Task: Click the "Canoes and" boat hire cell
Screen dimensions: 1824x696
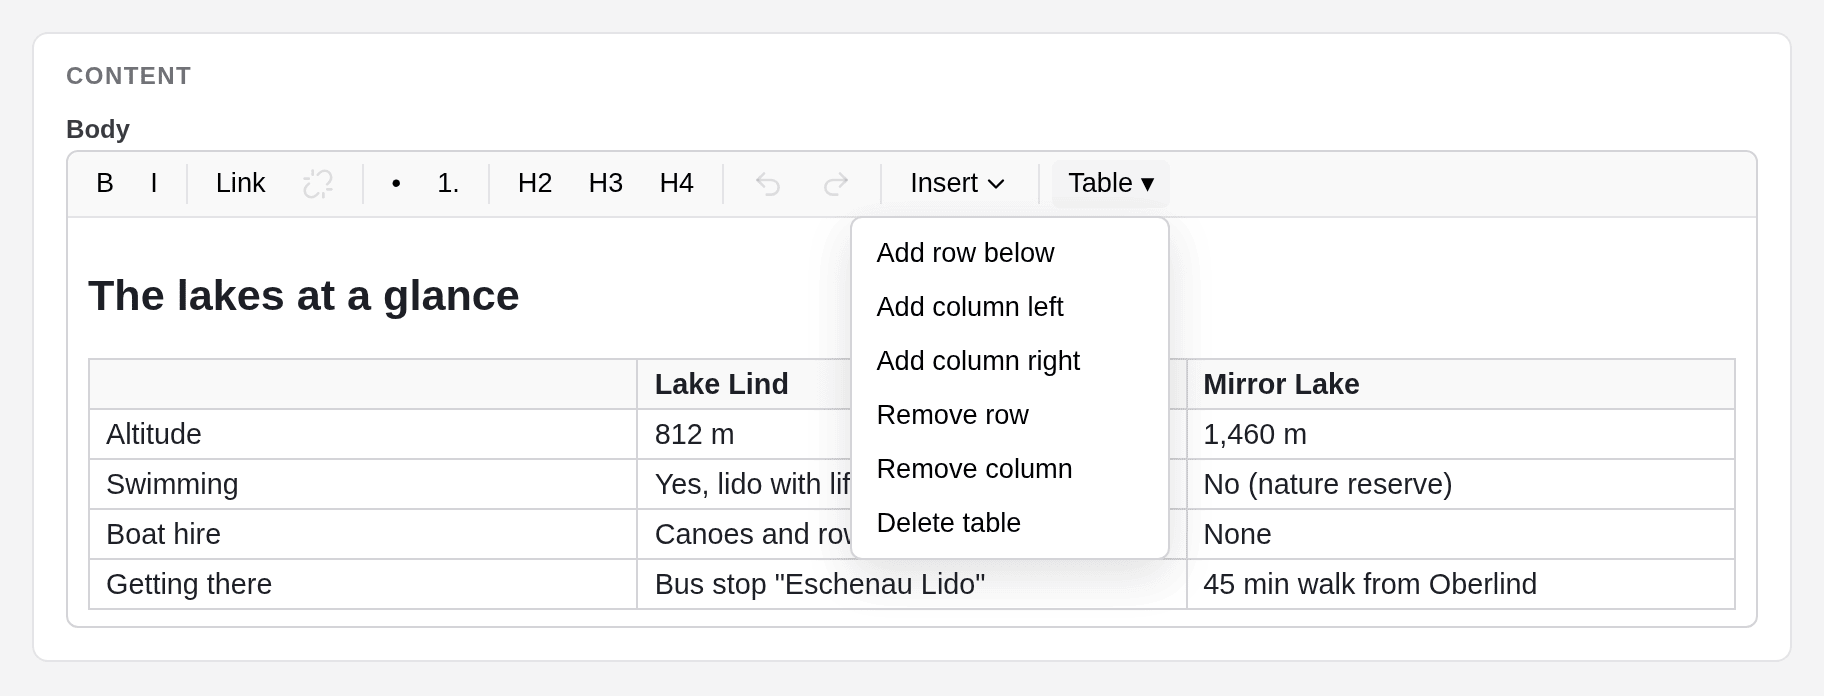Action: click(744, 534)
